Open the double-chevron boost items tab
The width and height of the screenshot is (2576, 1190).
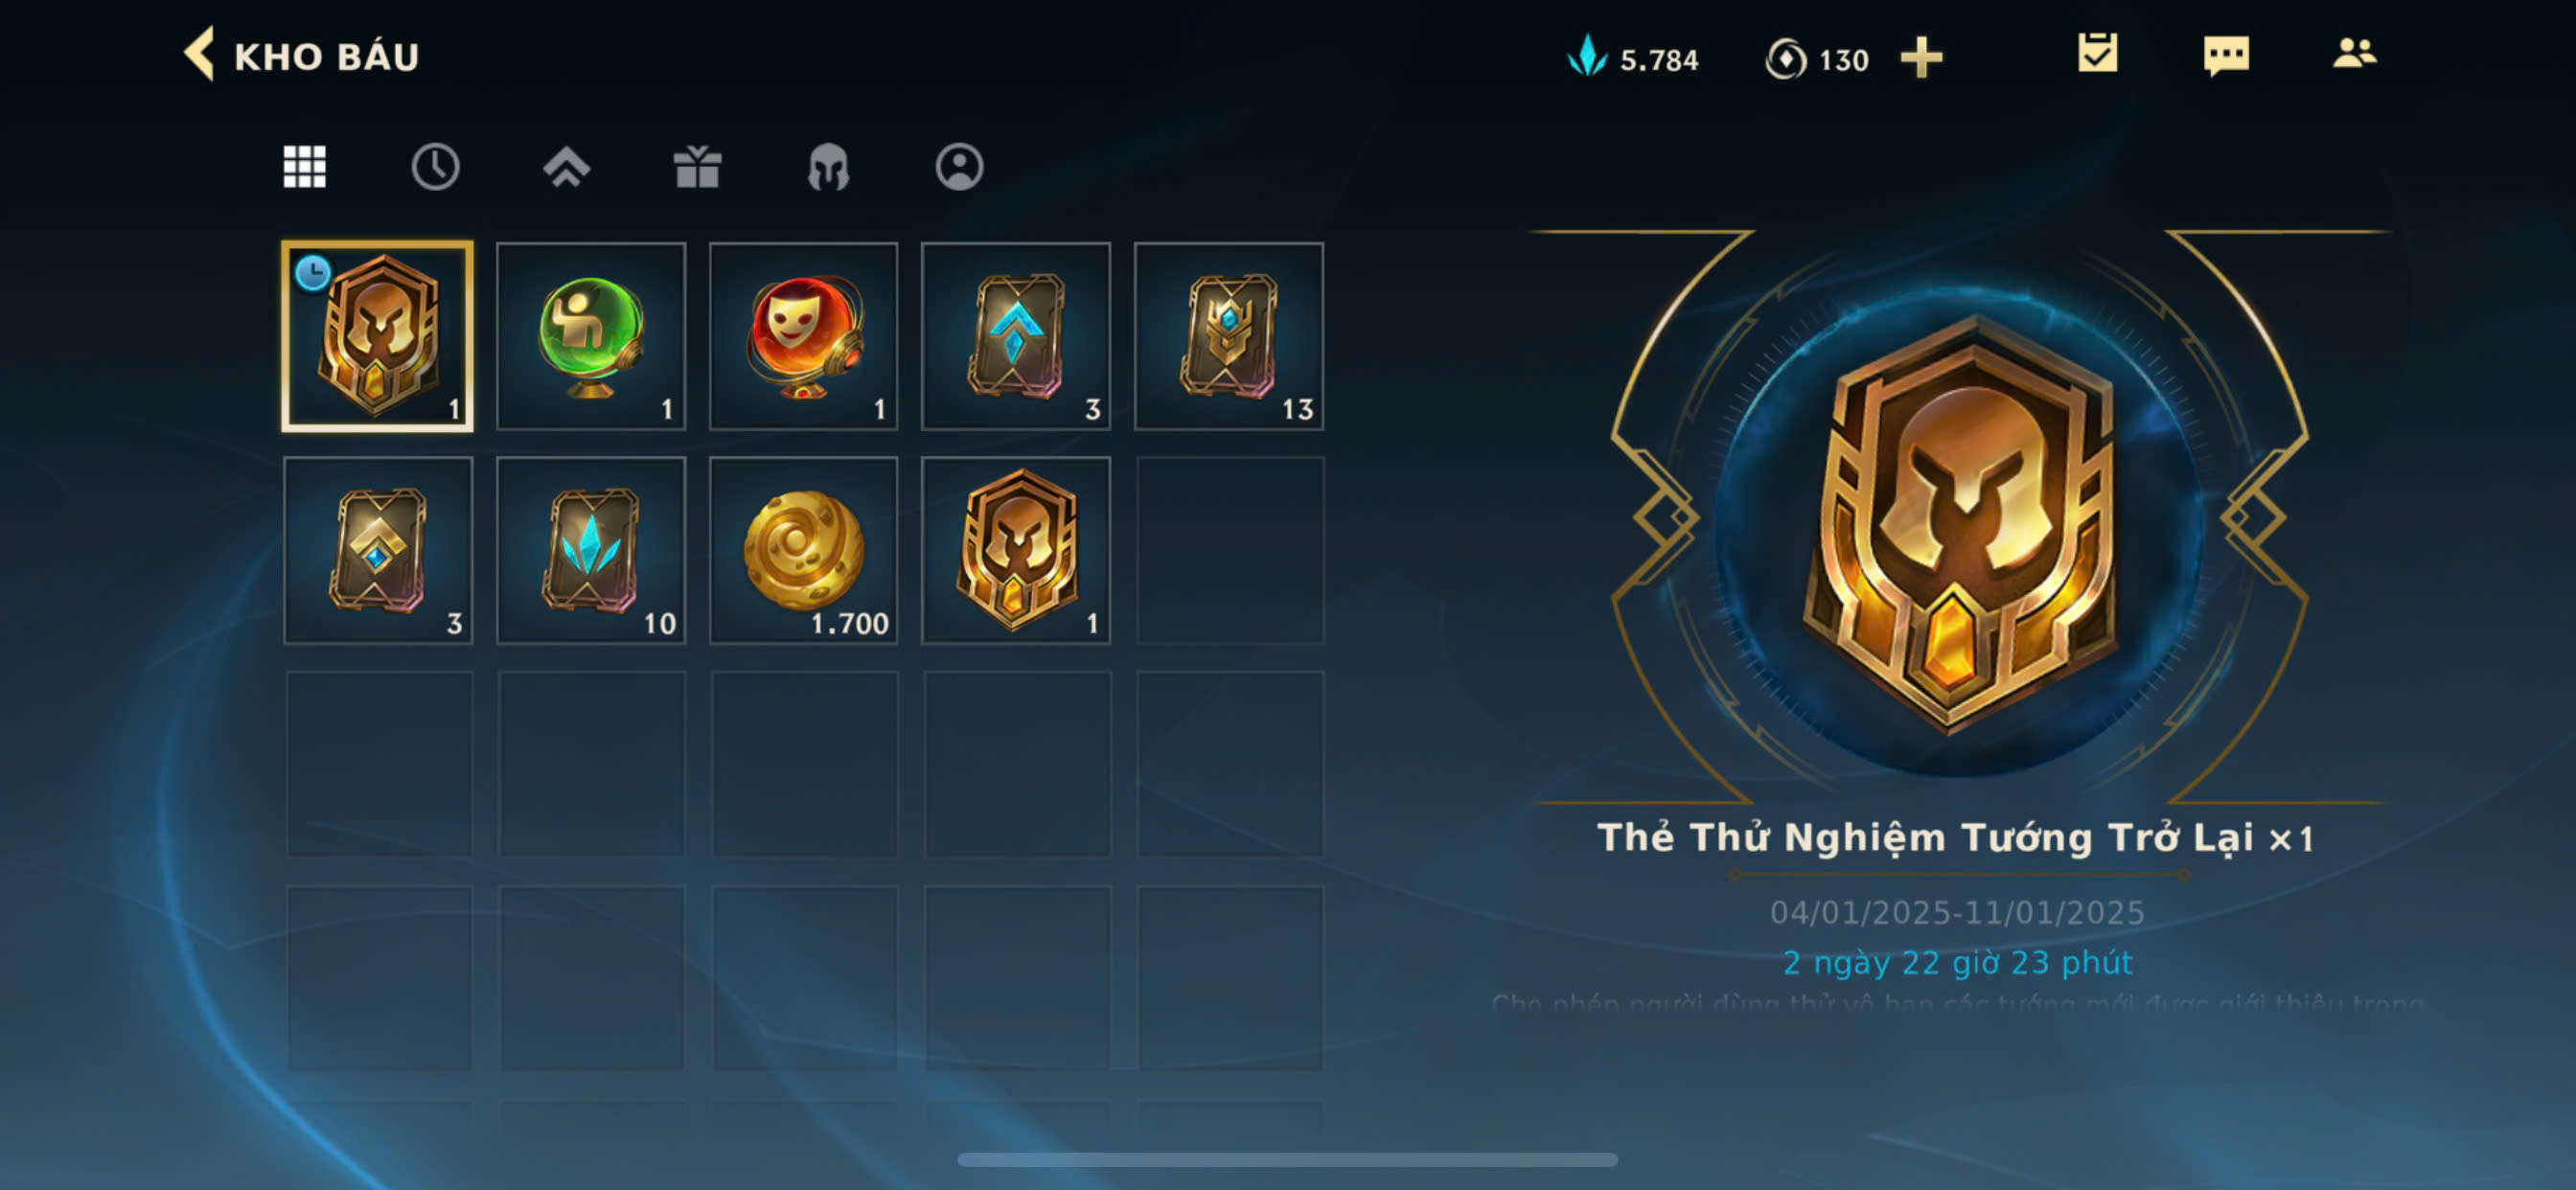point(566,167)
